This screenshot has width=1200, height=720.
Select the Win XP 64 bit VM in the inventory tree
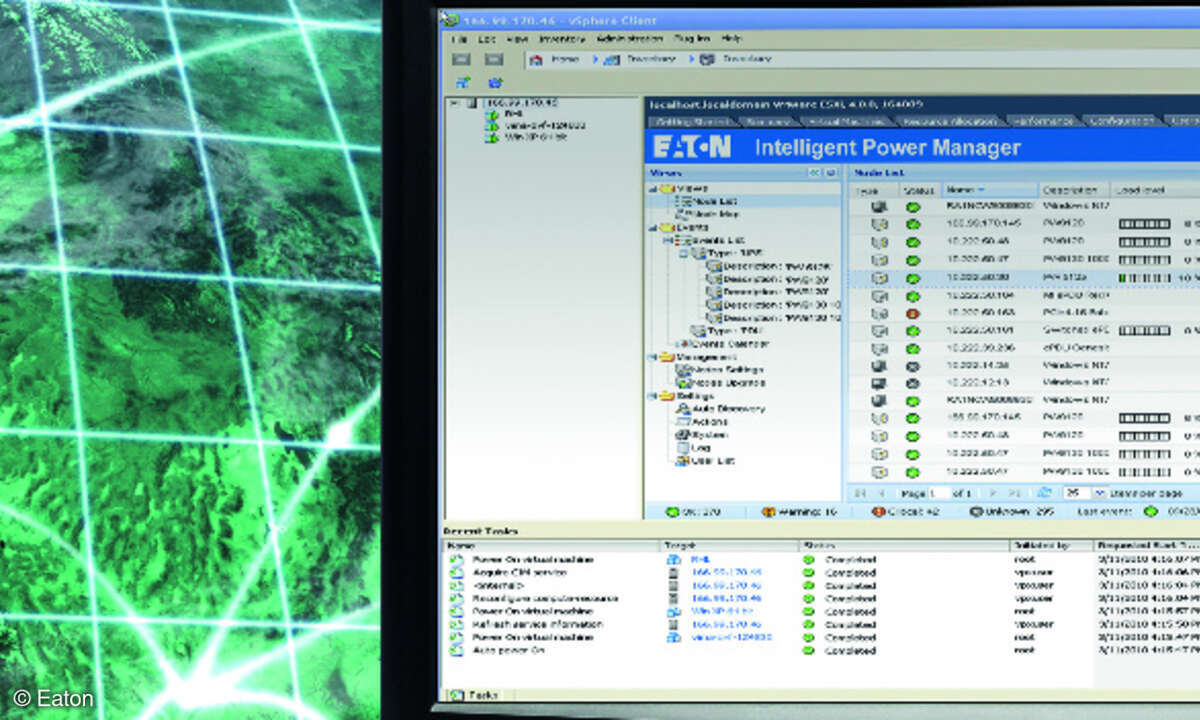point(526,137)
